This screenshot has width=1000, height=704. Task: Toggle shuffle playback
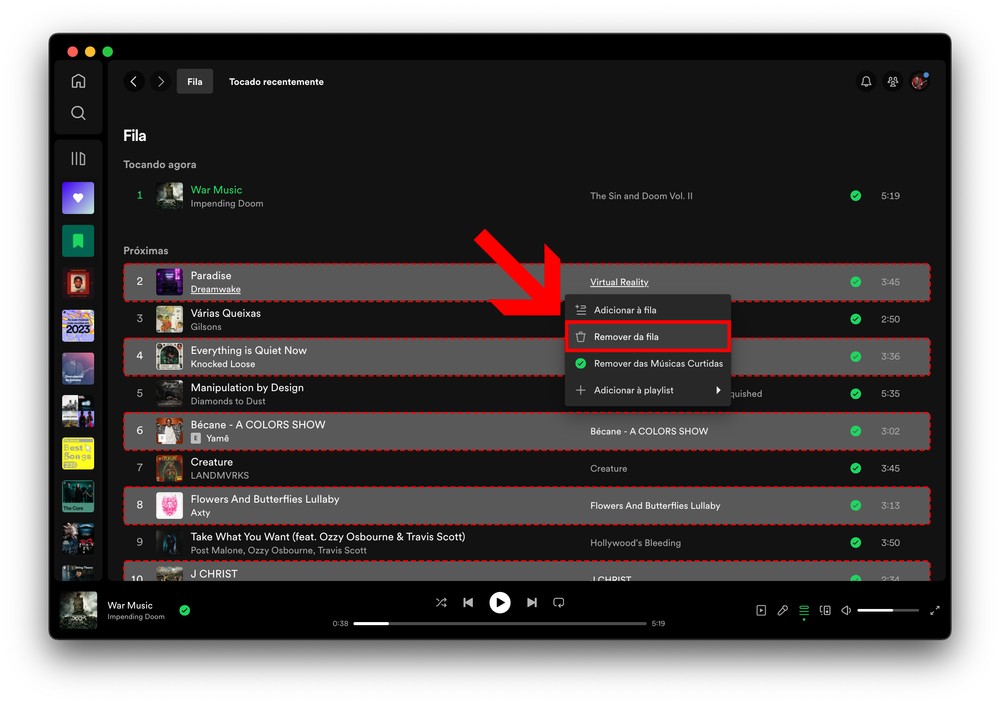441,603
